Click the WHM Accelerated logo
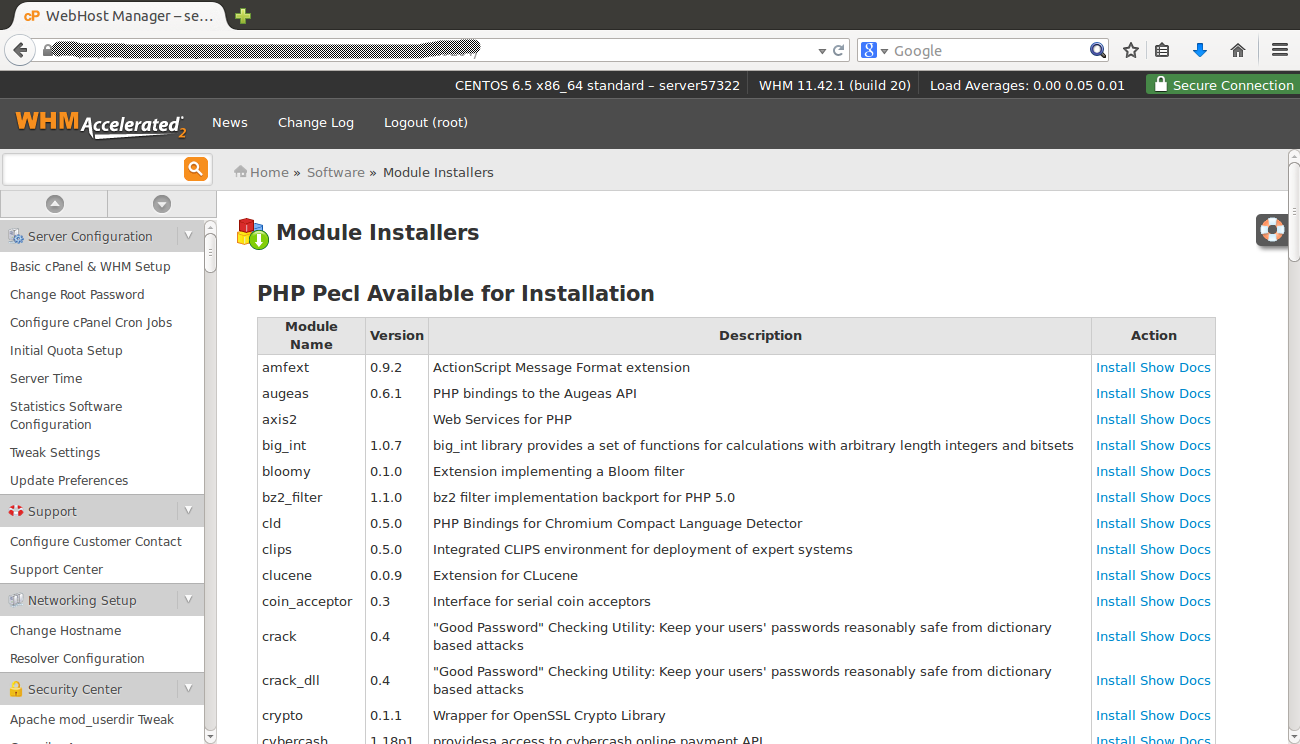Viewport: 1300px width, 744px height. (x=100, y=124)
